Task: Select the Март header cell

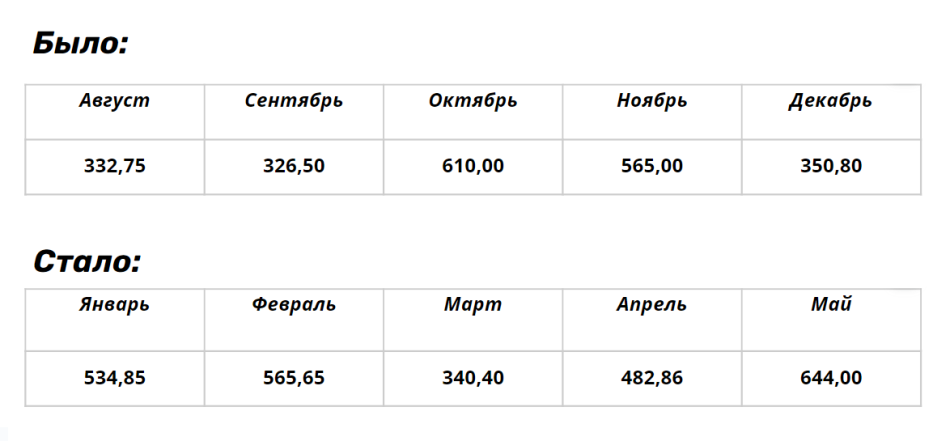Action: coord(473,305)
